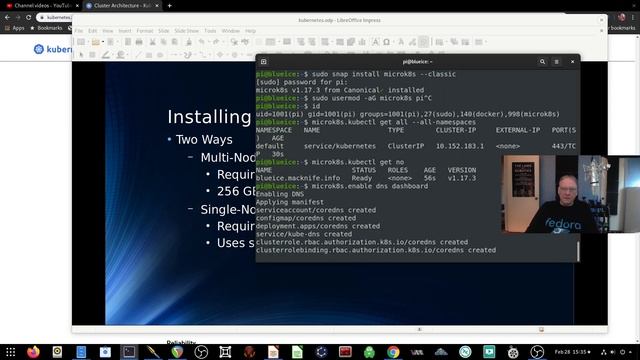Click the Undo arrow in Impress toolbar
The image size is (640, 360).
coord(201,42)
